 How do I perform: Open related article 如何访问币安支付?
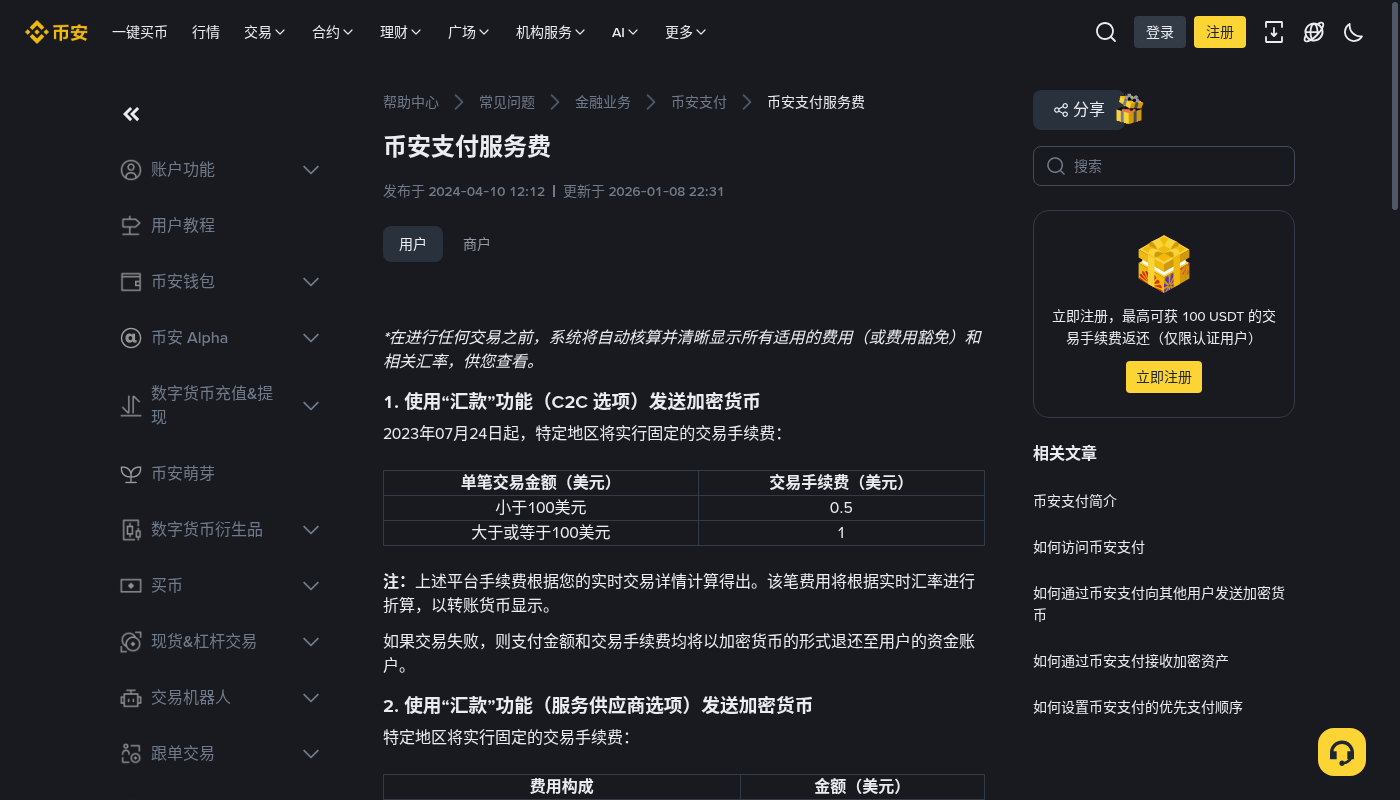point(1089,547)
